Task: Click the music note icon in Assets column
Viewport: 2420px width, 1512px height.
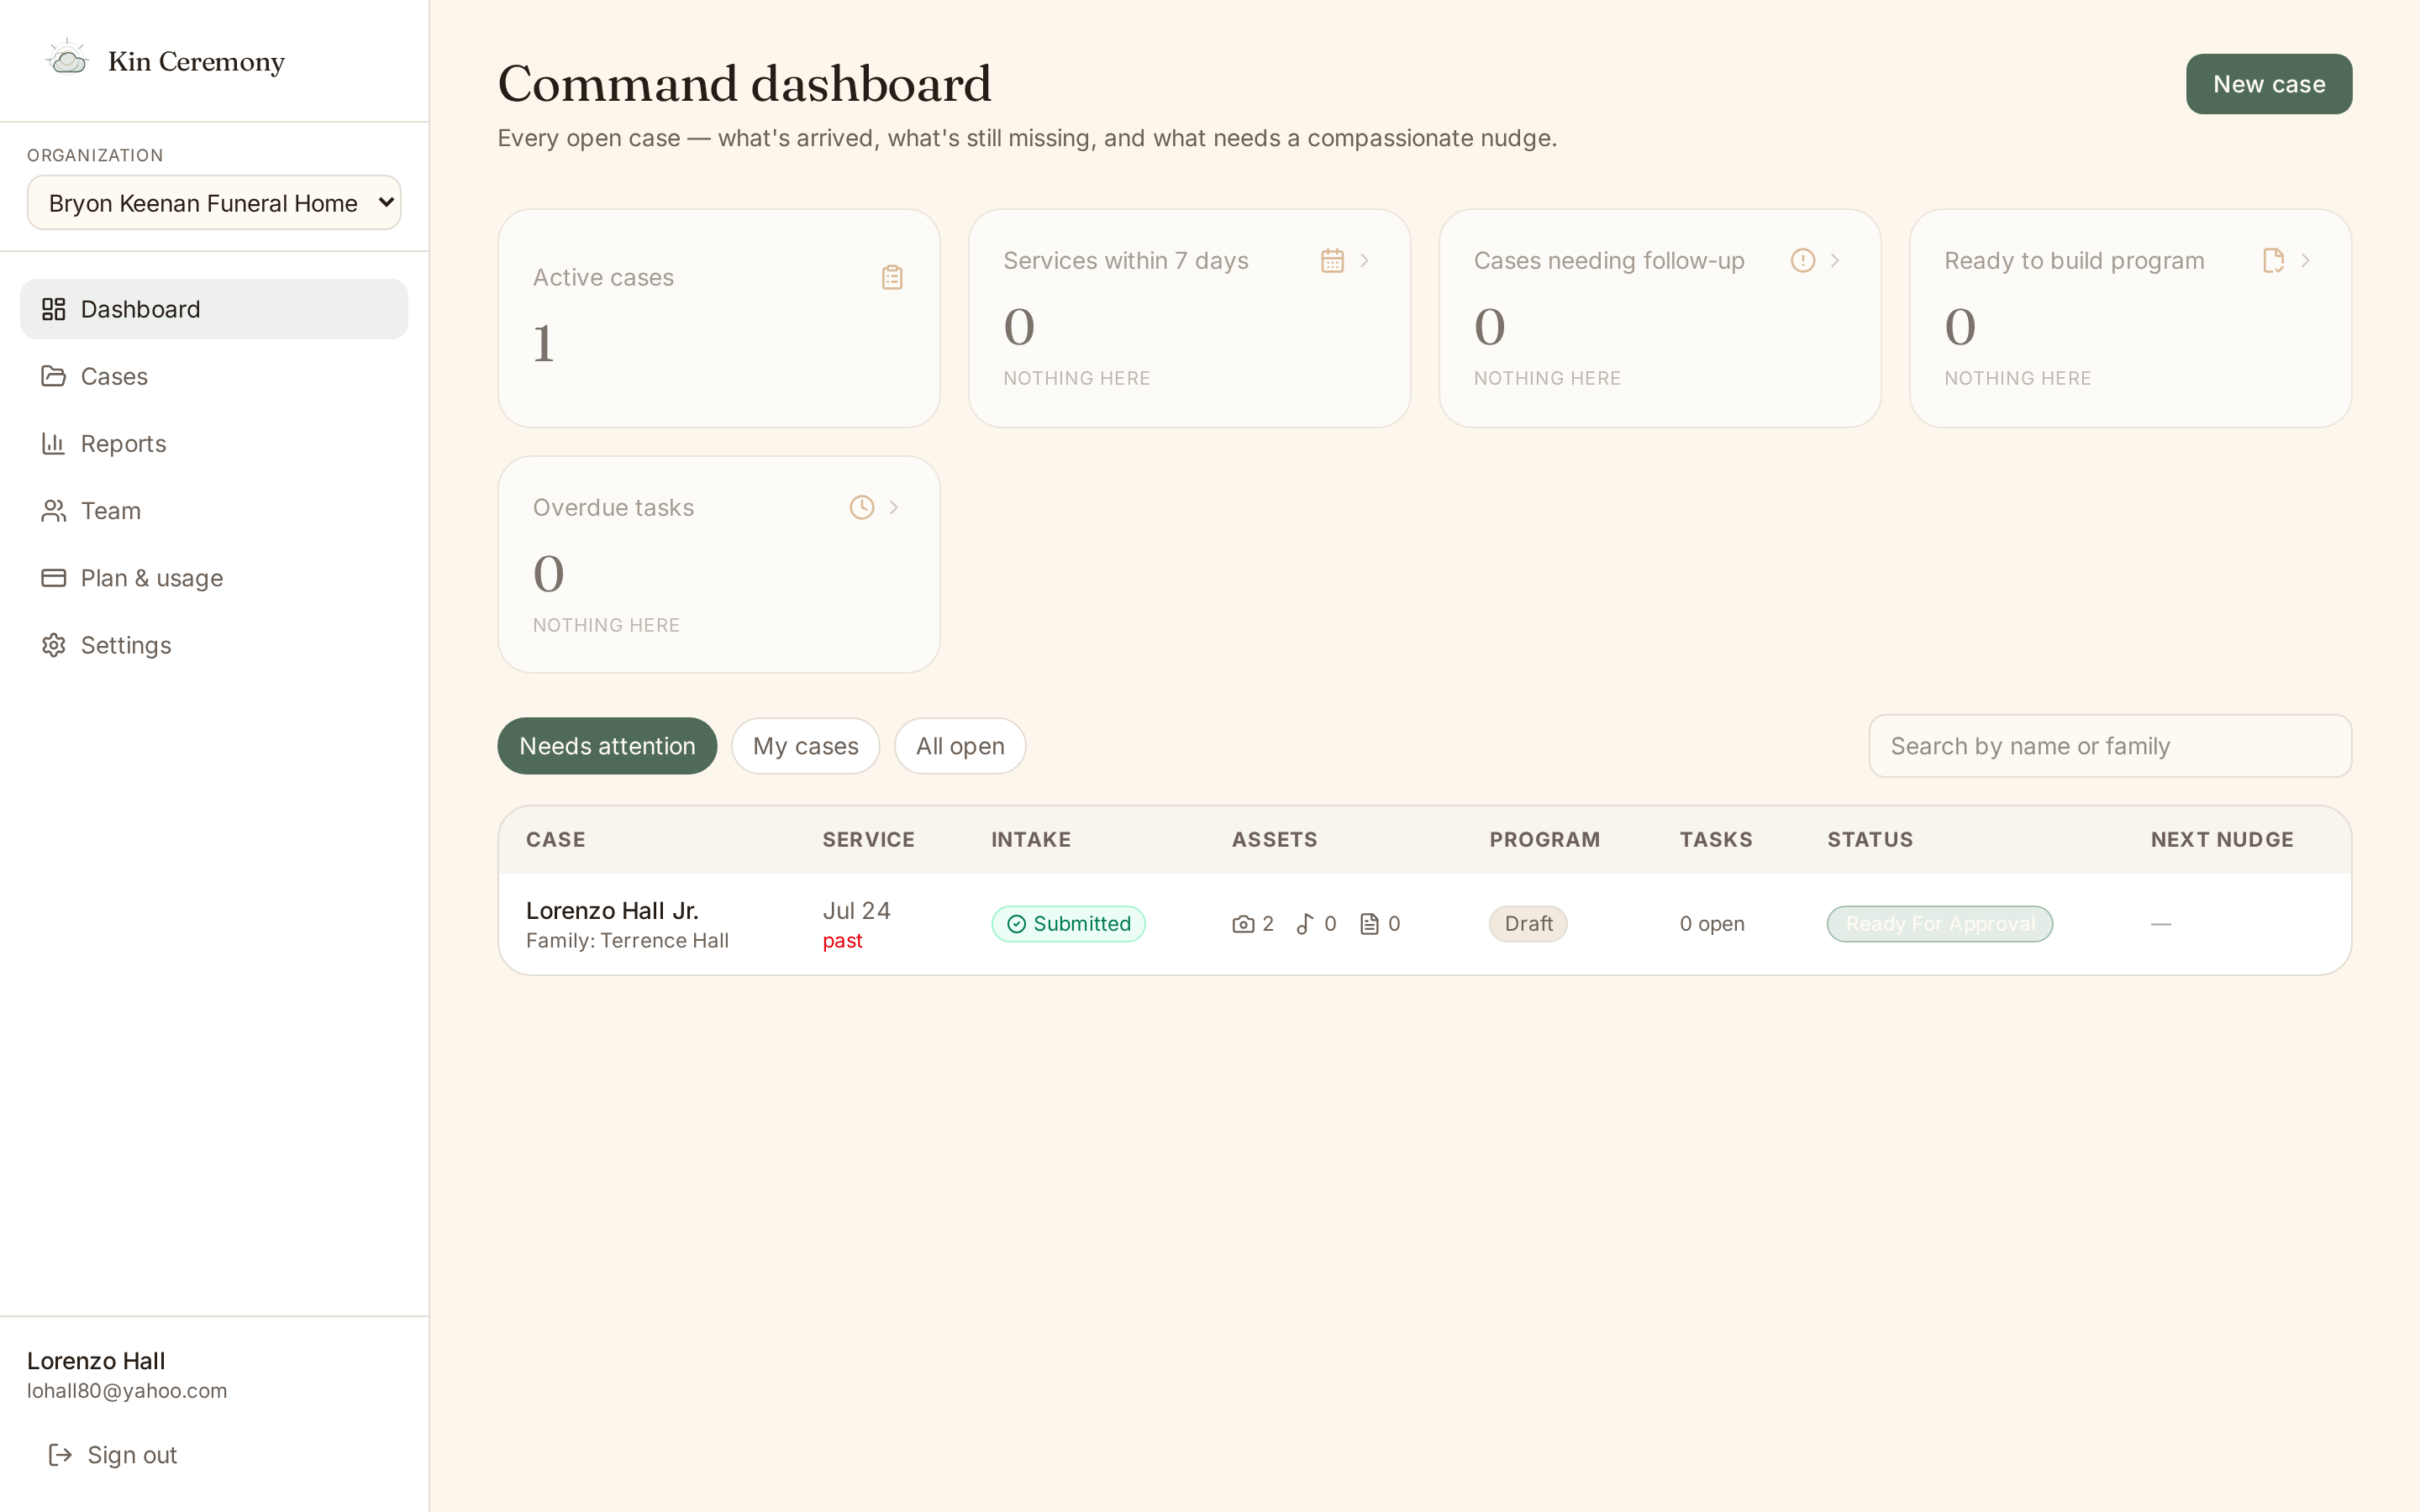Action: click(1305, 924)
